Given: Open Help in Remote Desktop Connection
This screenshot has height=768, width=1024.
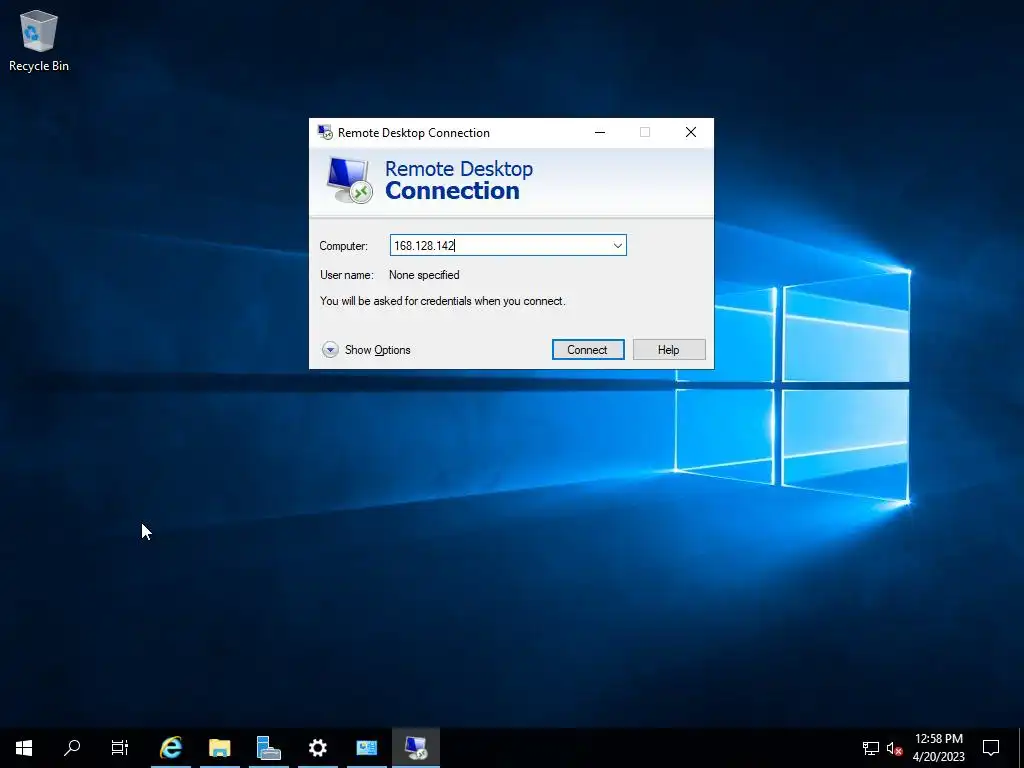Looking at the screenshot, I should [669, 349].
